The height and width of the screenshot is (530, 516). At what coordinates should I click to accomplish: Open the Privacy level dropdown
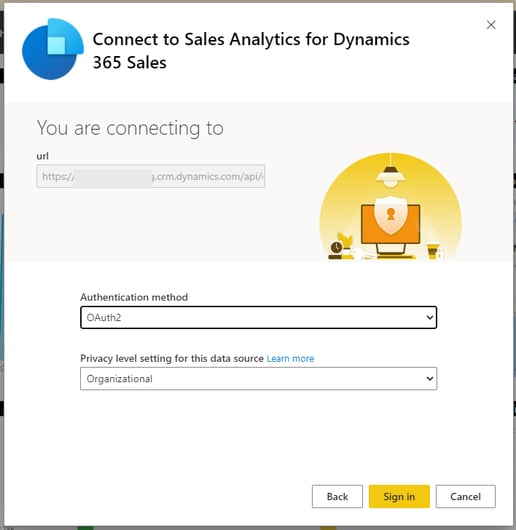tap(259, 379)
